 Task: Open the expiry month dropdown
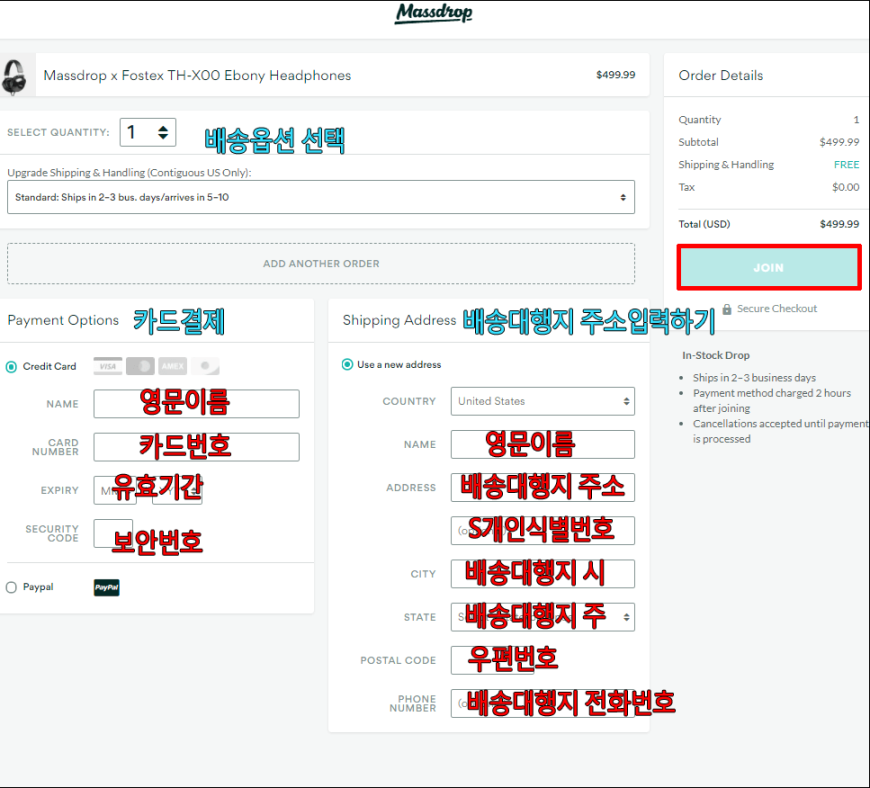(115, 491)
